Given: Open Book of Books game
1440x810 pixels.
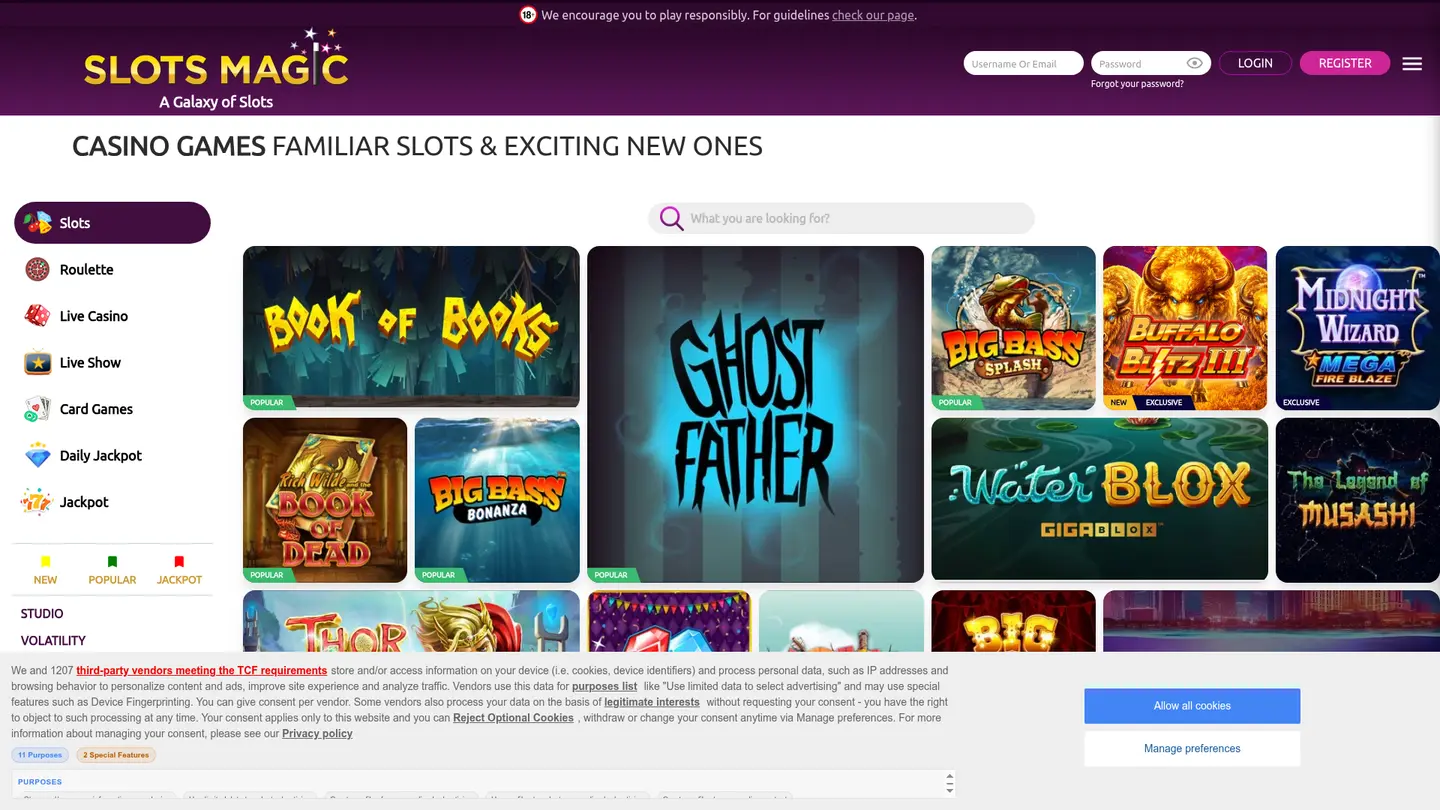Looking at the screenshot, I should click(x=411, y=328).
